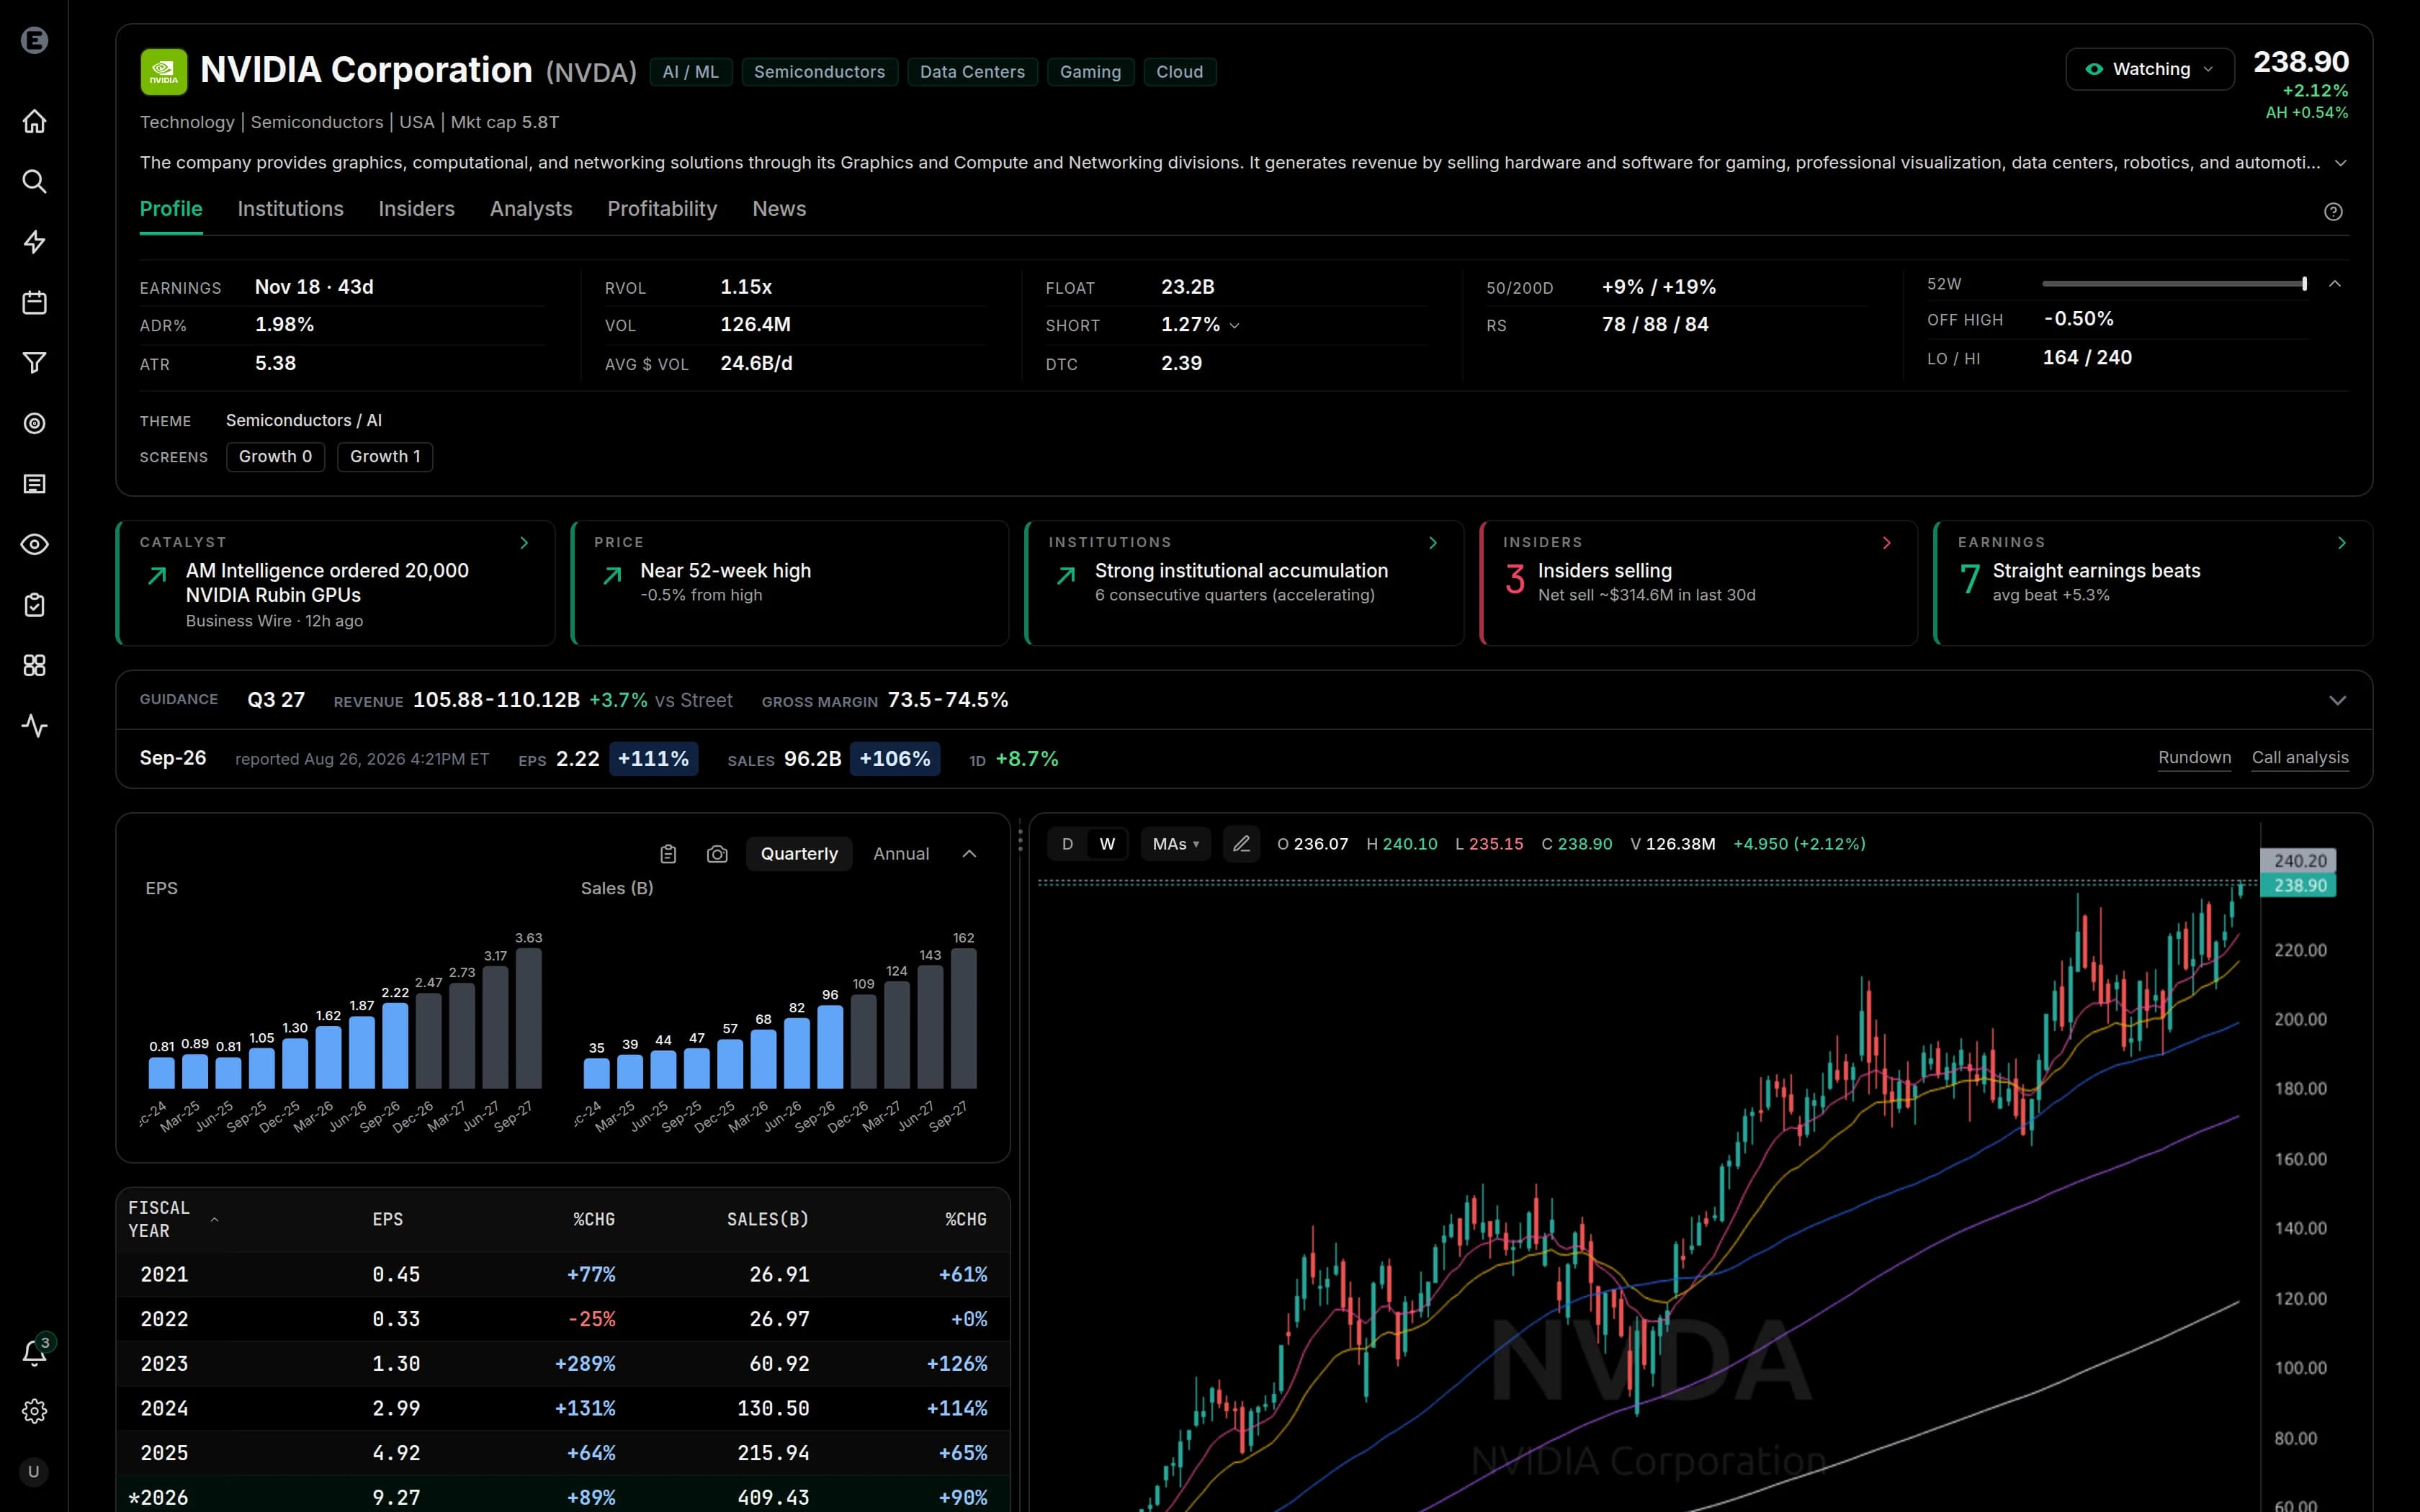The image size is (2420, 1512).
Task: Open the calendar icon in sidebar
Action: pyautogui.click(x=34, y=302)
